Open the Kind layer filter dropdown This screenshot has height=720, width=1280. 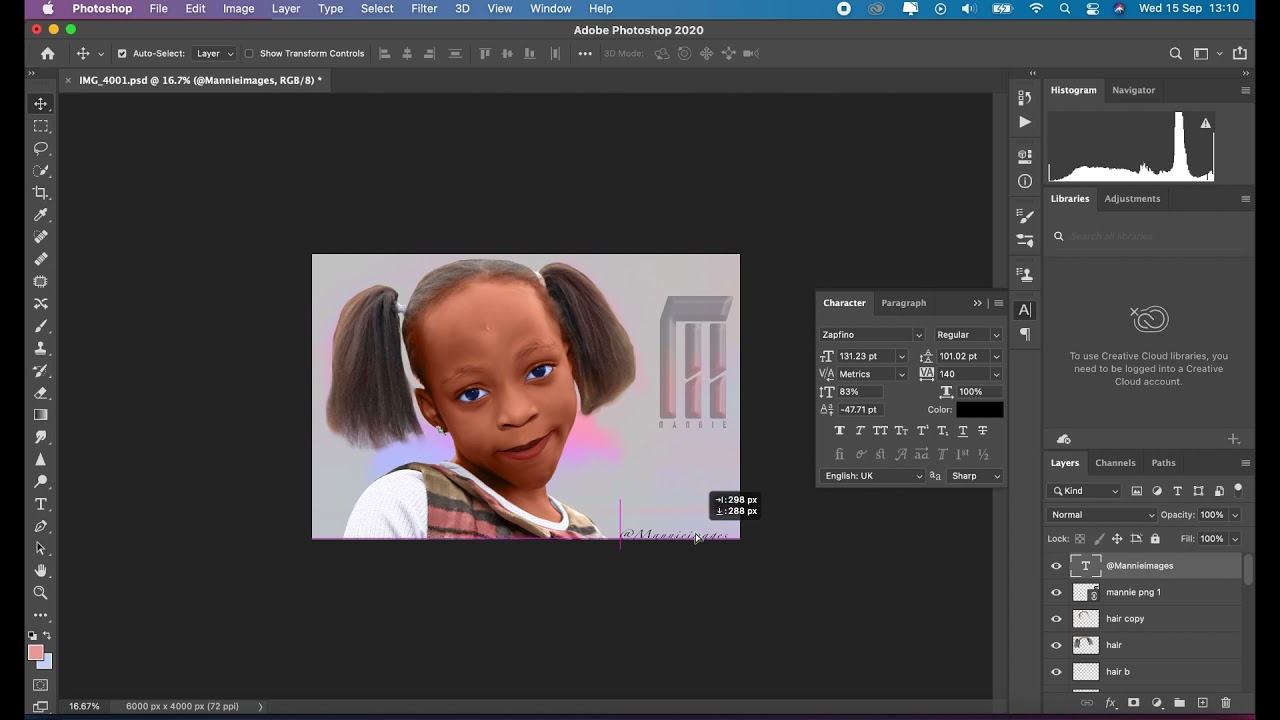pyautogui.click(x=1085, y=491)
